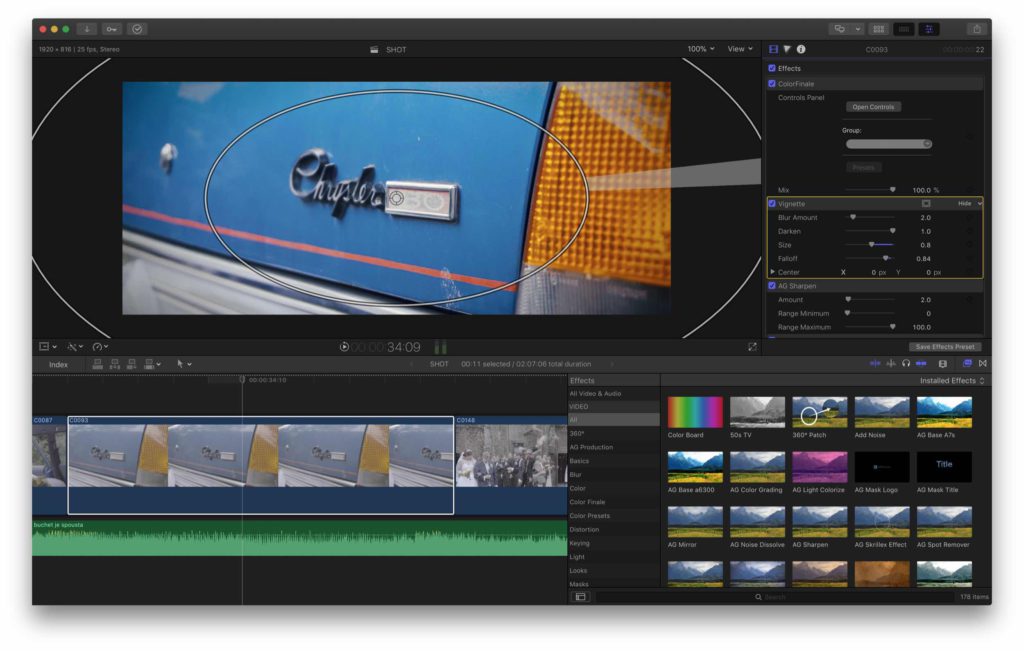Toggle the Timeline layout button
This screenshot has height=651, width=1024.
904,29
